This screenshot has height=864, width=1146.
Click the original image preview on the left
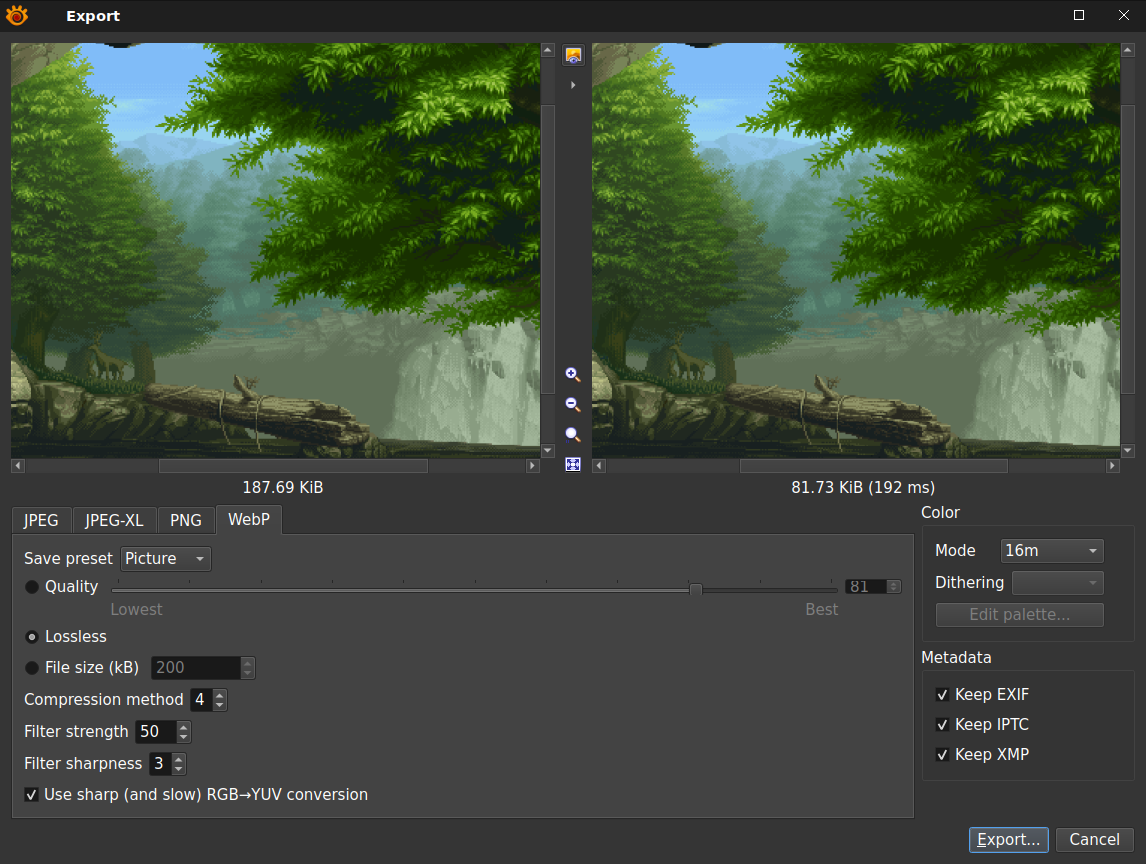pos(276,251)
